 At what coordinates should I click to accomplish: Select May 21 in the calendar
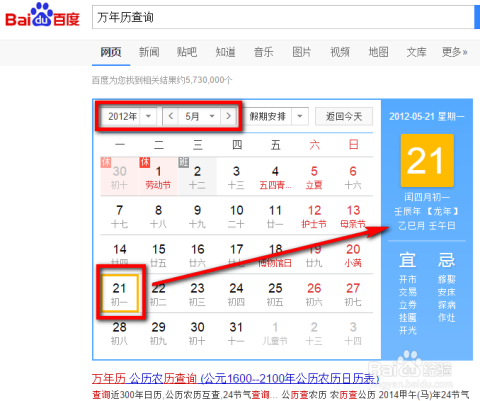coord(119,294)
